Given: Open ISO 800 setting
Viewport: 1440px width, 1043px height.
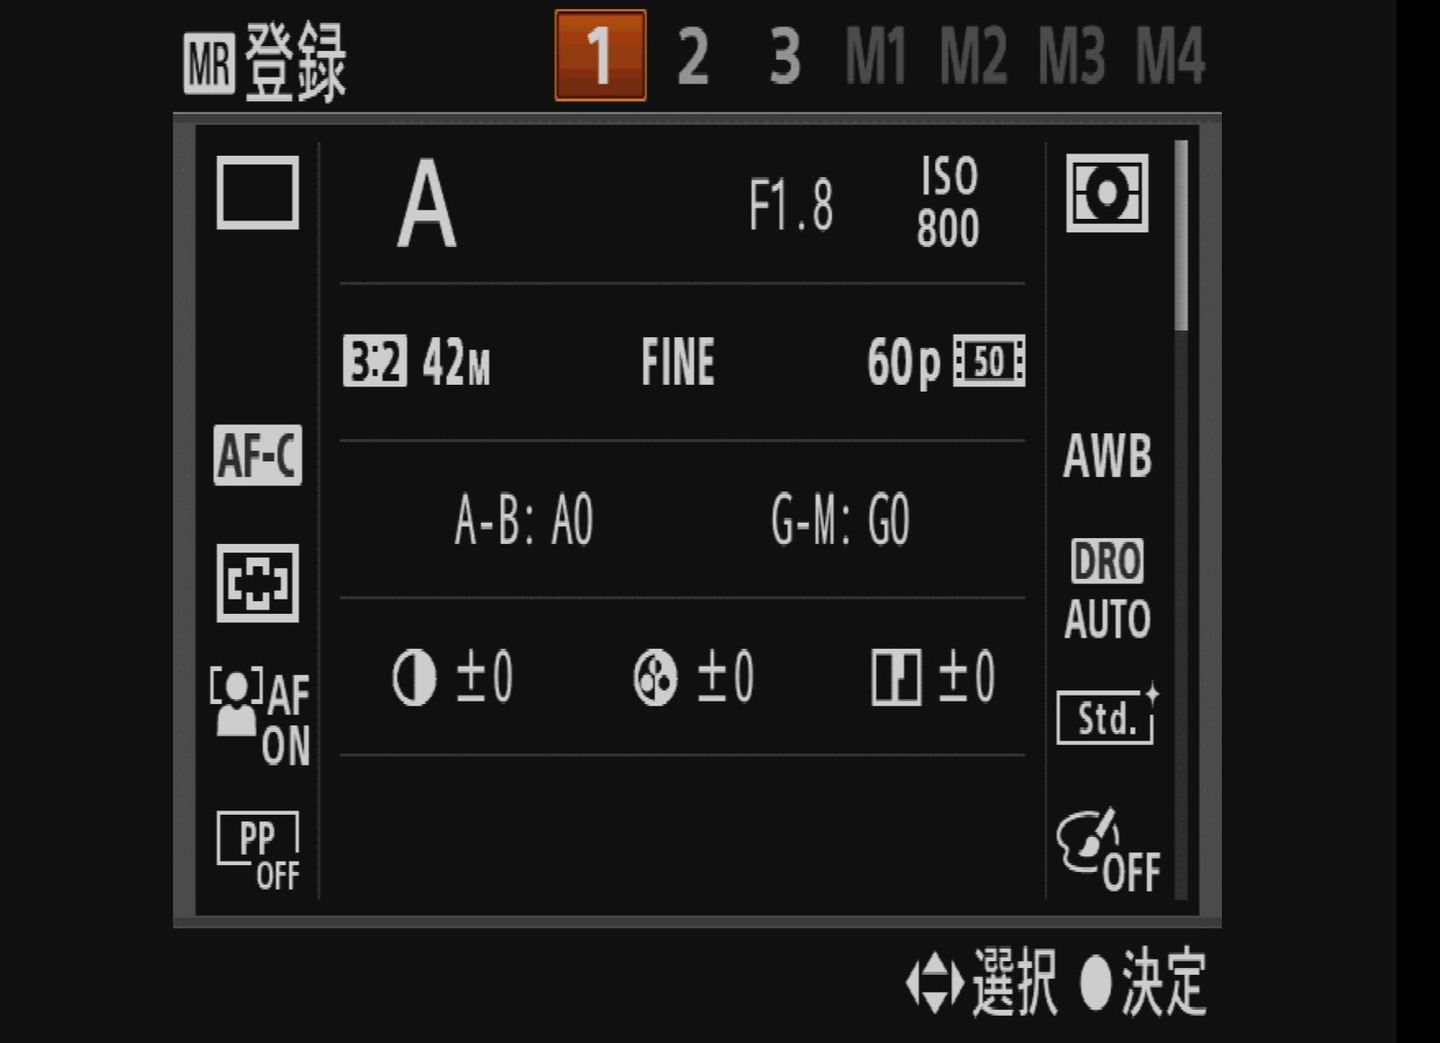Looking at the screenshot, I should (x=948, y=203).
